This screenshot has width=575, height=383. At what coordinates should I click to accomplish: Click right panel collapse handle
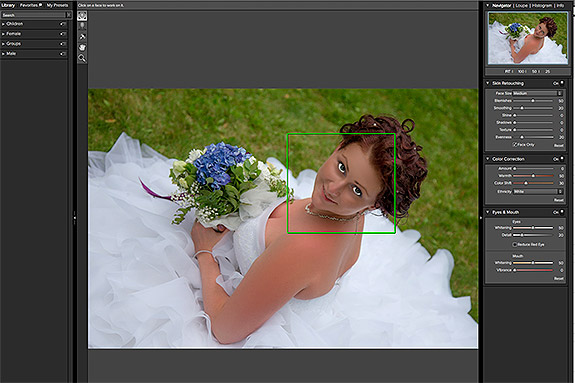(481, 218)
